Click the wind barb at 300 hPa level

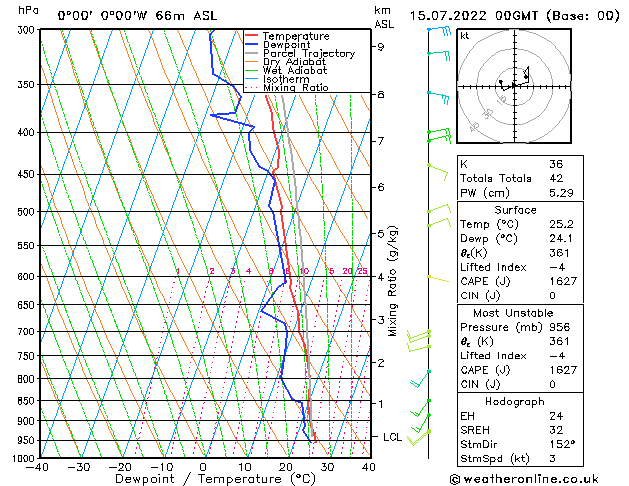[440, 30]
